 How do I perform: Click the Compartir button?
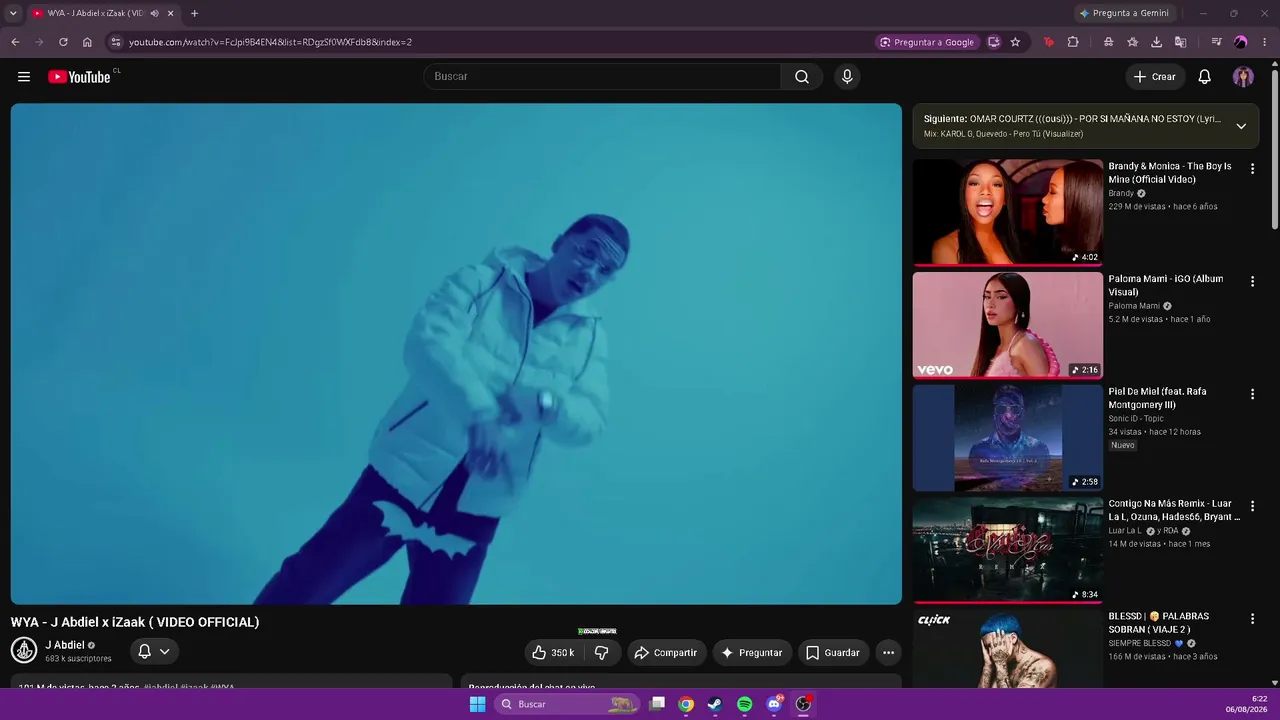(667, 653)
